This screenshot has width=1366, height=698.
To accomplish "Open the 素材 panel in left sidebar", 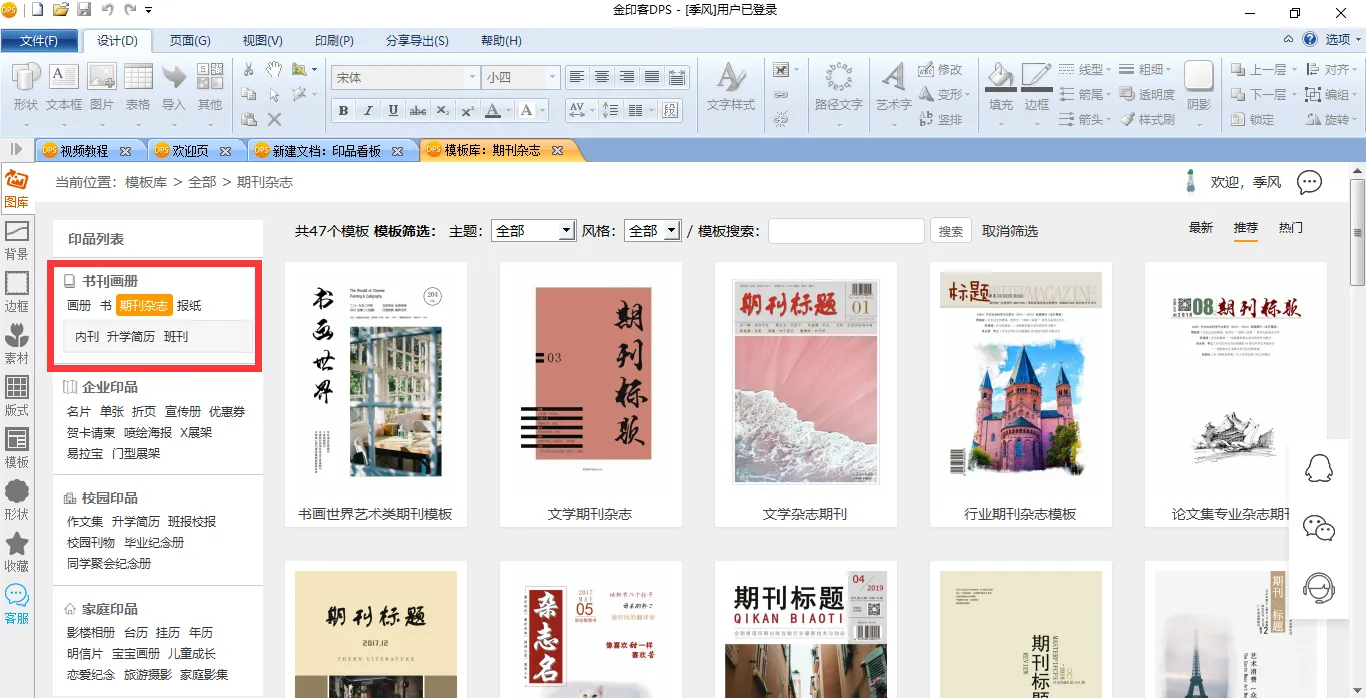I will coord(17,343).
